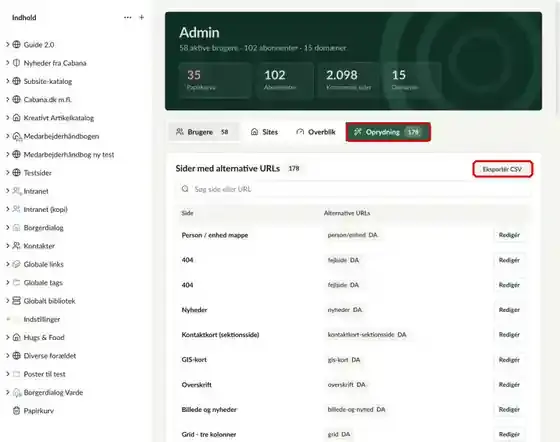
Task: Click the globe icon beside Diverse forældet
Action: coord(16,356)
